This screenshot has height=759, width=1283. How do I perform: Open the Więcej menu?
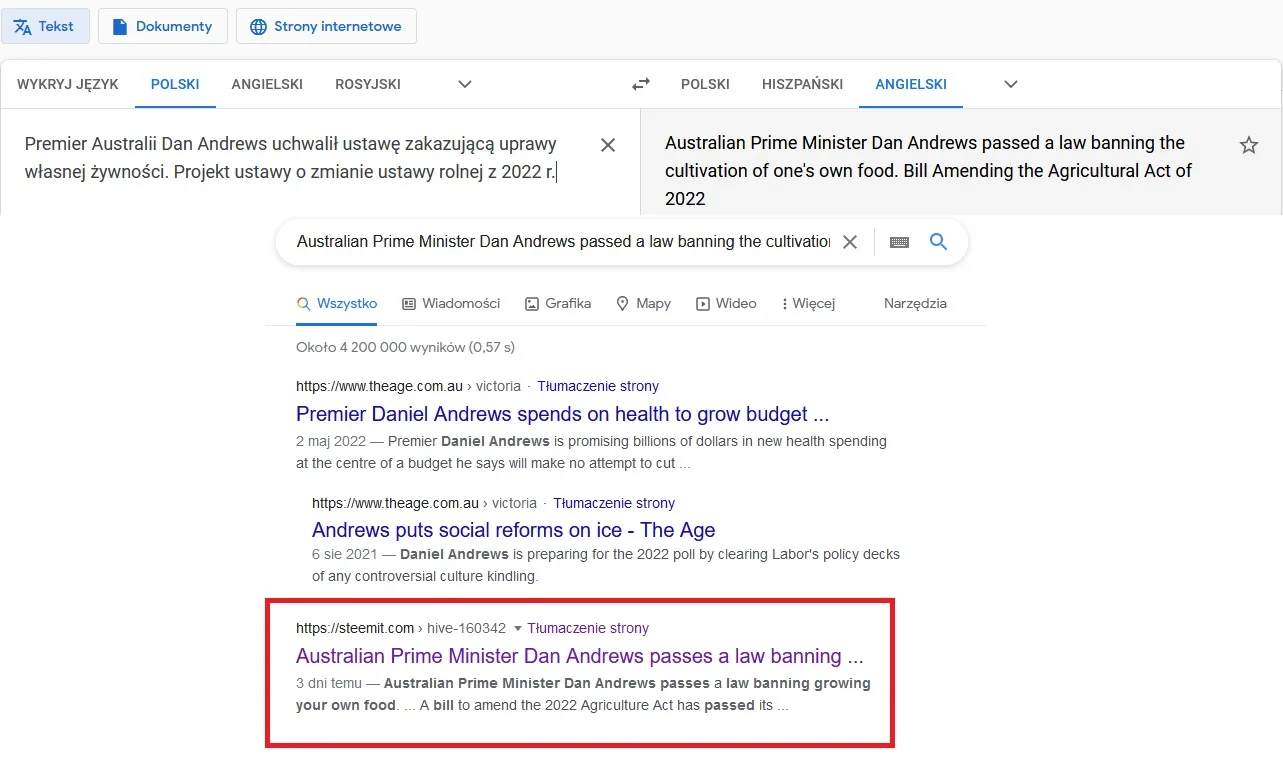[x=808, y=303]
